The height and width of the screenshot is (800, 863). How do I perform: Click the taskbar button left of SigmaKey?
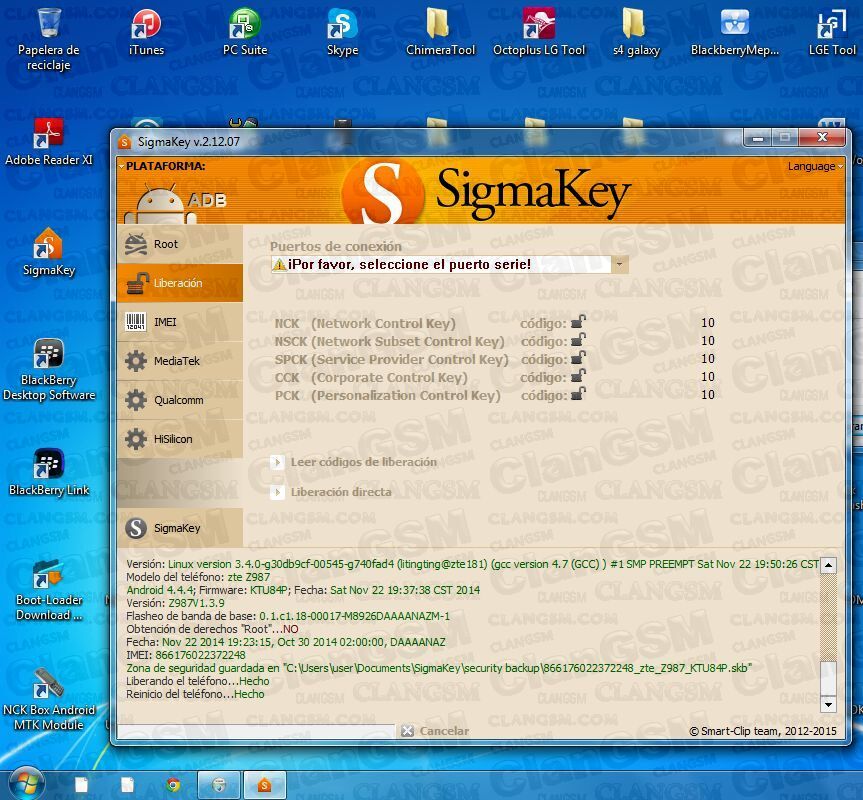[219, 784]
